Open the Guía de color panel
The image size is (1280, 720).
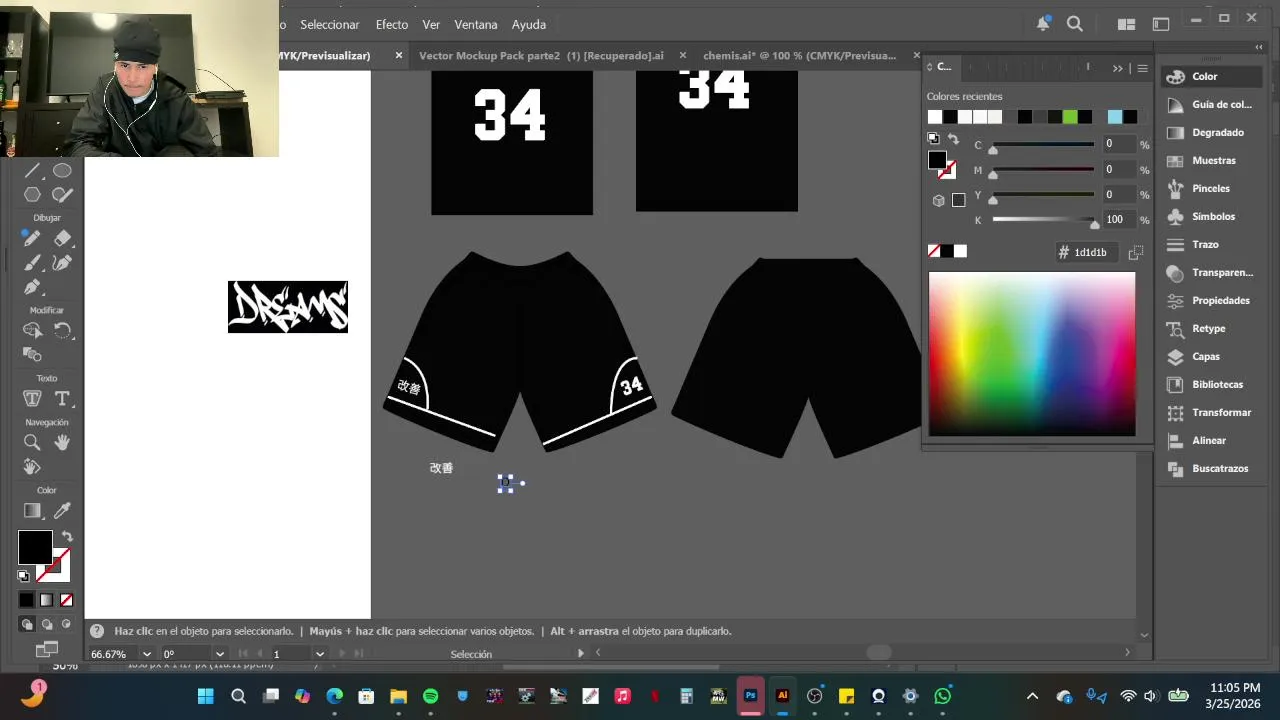tap(1210, 104)
